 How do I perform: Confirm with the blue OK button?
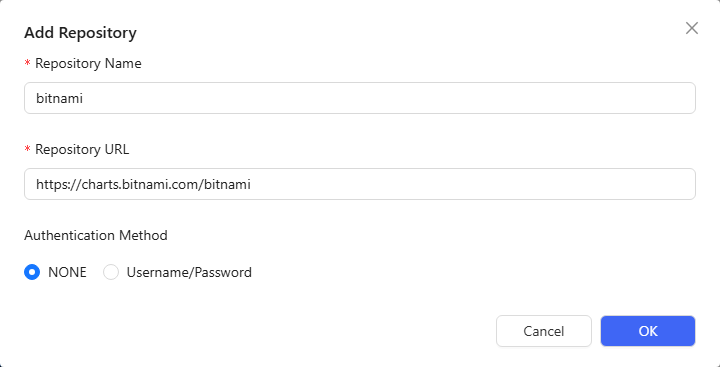[x=647, y=331]
